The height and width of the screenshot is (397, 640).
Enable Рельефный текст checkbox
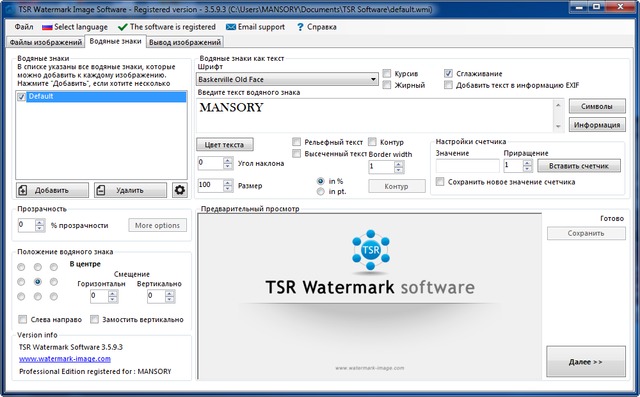pyautogui.click(x=296, y=142)
